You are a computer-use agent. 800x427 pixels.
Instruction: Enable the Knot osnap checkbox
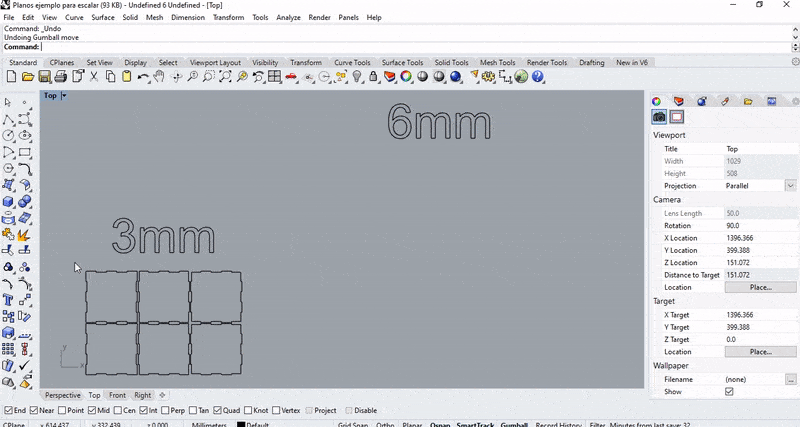click(x=248, y=410)
